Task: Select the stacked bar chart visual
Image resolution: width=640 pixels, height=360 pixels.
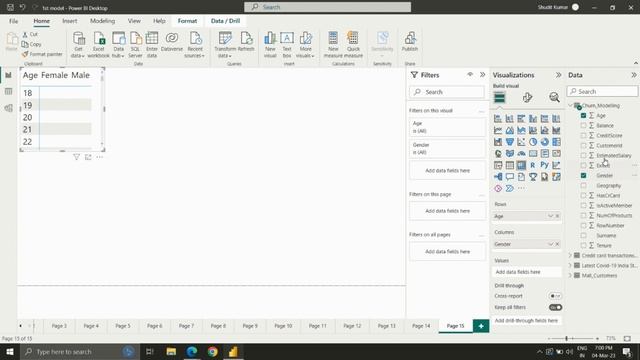Action: (498, 119)
